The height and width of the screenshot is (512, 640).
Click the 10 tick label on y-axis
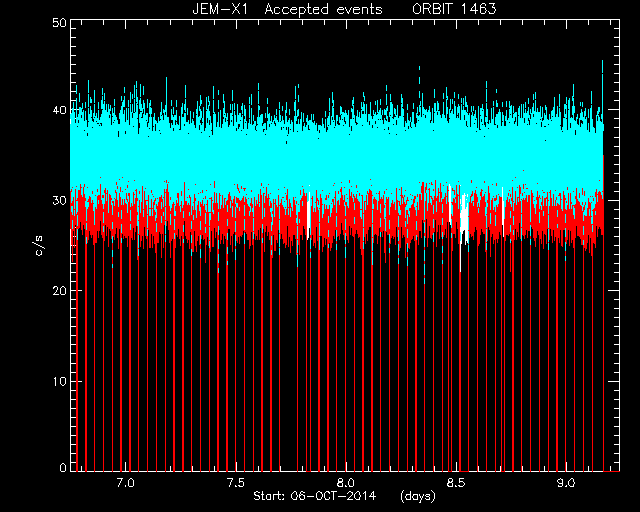pyautogui.click(x=59, y=381)
